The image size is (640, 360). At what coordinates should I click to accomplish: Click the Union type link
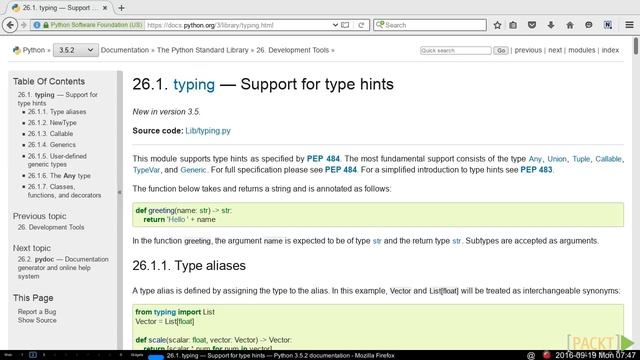[557, 159]
